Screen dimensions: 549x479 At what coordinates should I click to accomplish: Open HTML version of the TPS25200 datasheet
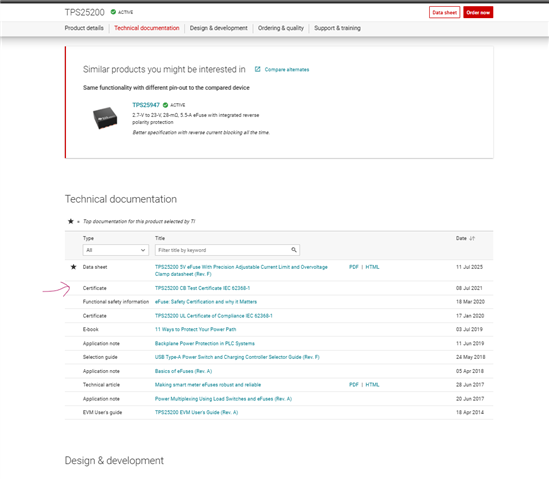[372, 267]
